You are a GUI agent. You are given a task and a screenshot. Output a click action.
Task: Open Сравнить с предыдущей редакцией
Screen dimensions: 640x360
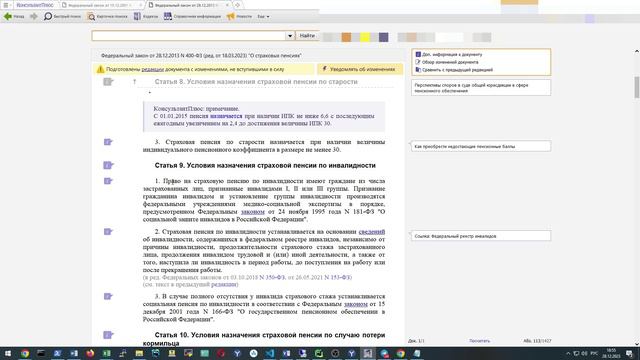(454, 70)
